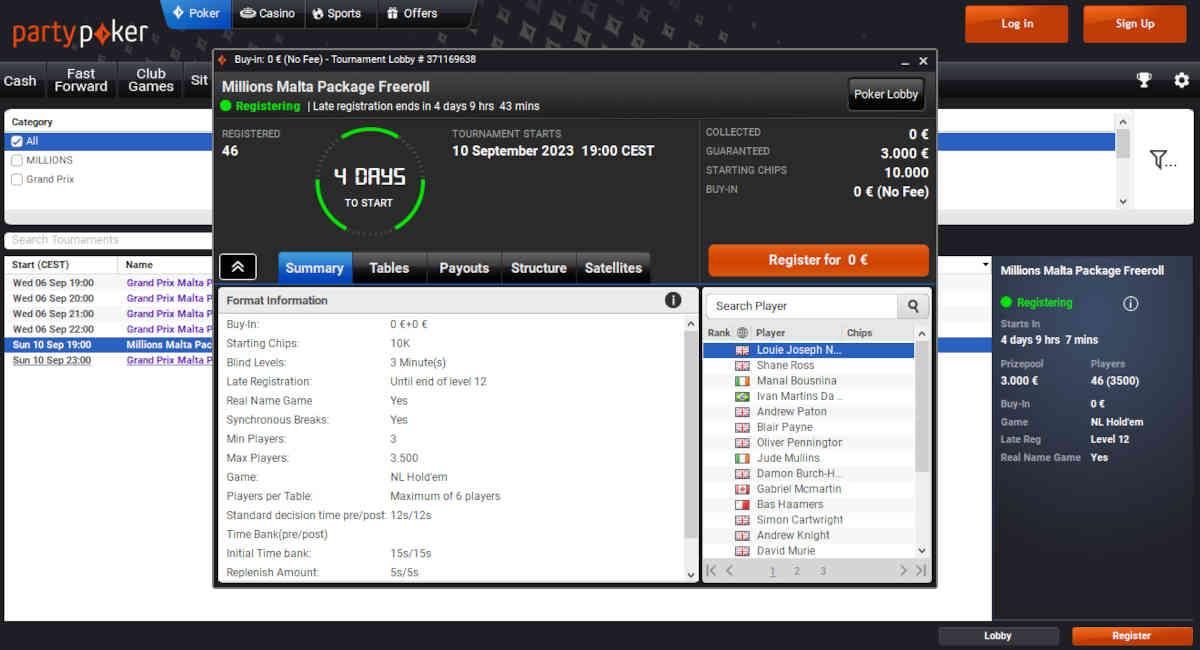Select player Andrew Paton
This screenshot has height=650, width=1200.
[x=808, y=412]
